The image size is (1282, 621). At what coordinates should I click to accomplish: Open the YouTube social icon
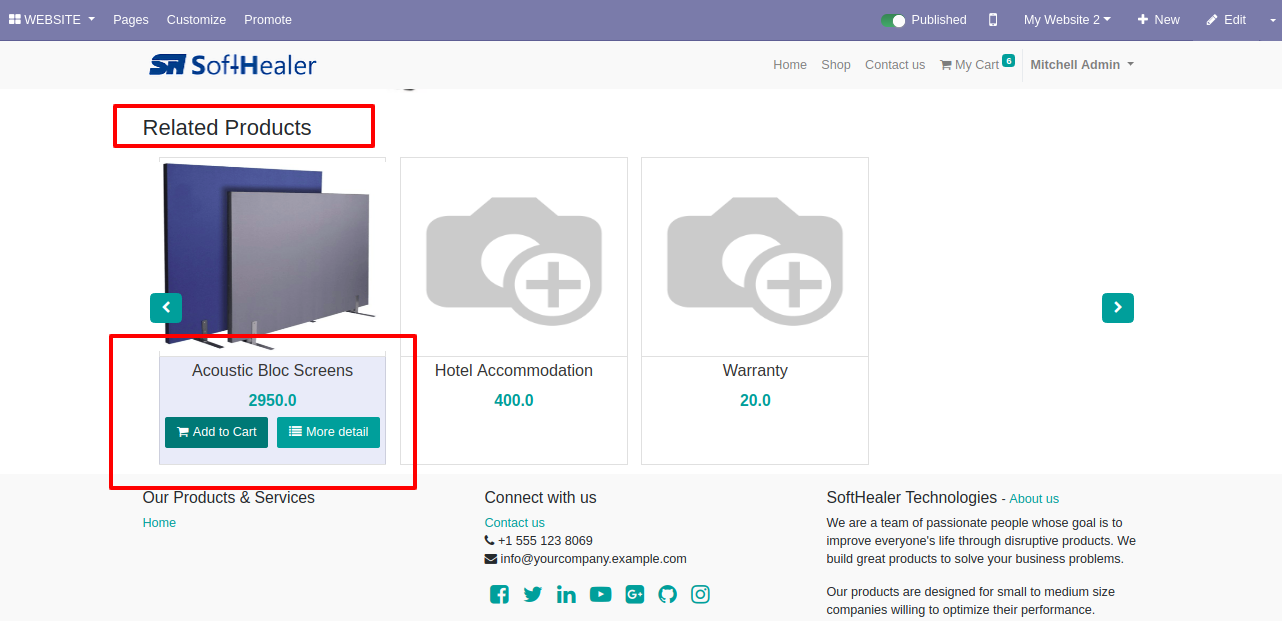(600, 595)
